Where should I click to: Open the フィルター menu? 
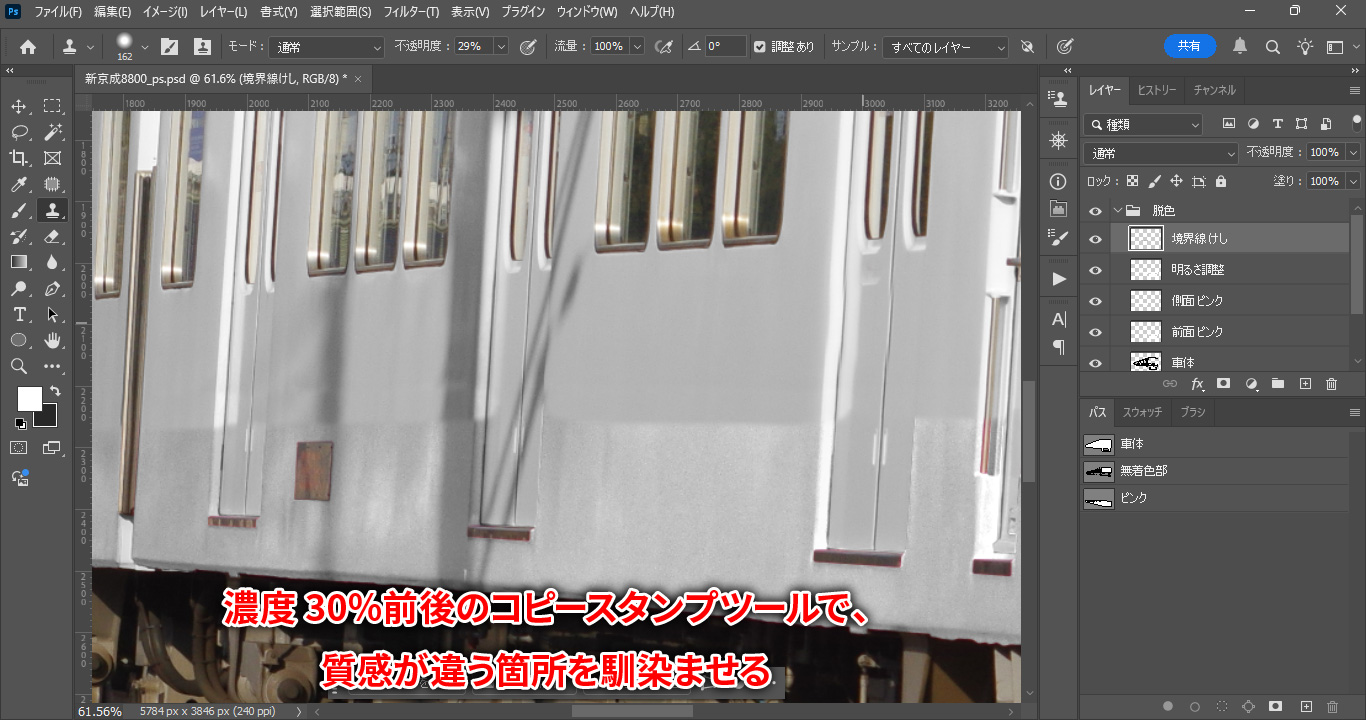(411, 12)
